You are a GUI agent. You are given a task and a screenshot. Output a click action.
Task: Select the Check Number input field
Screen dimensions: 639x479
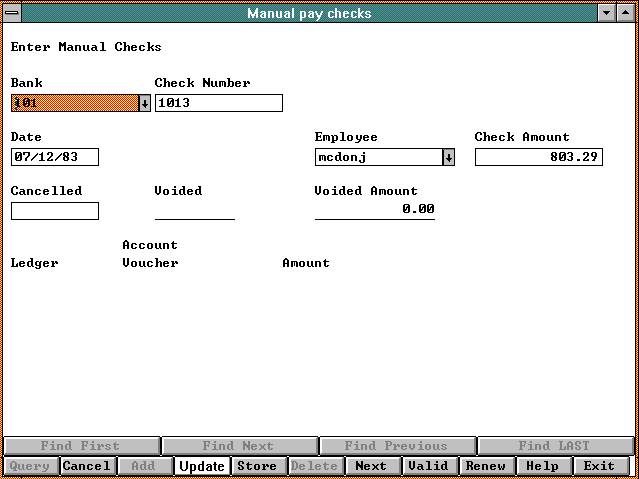coord(218,103)
